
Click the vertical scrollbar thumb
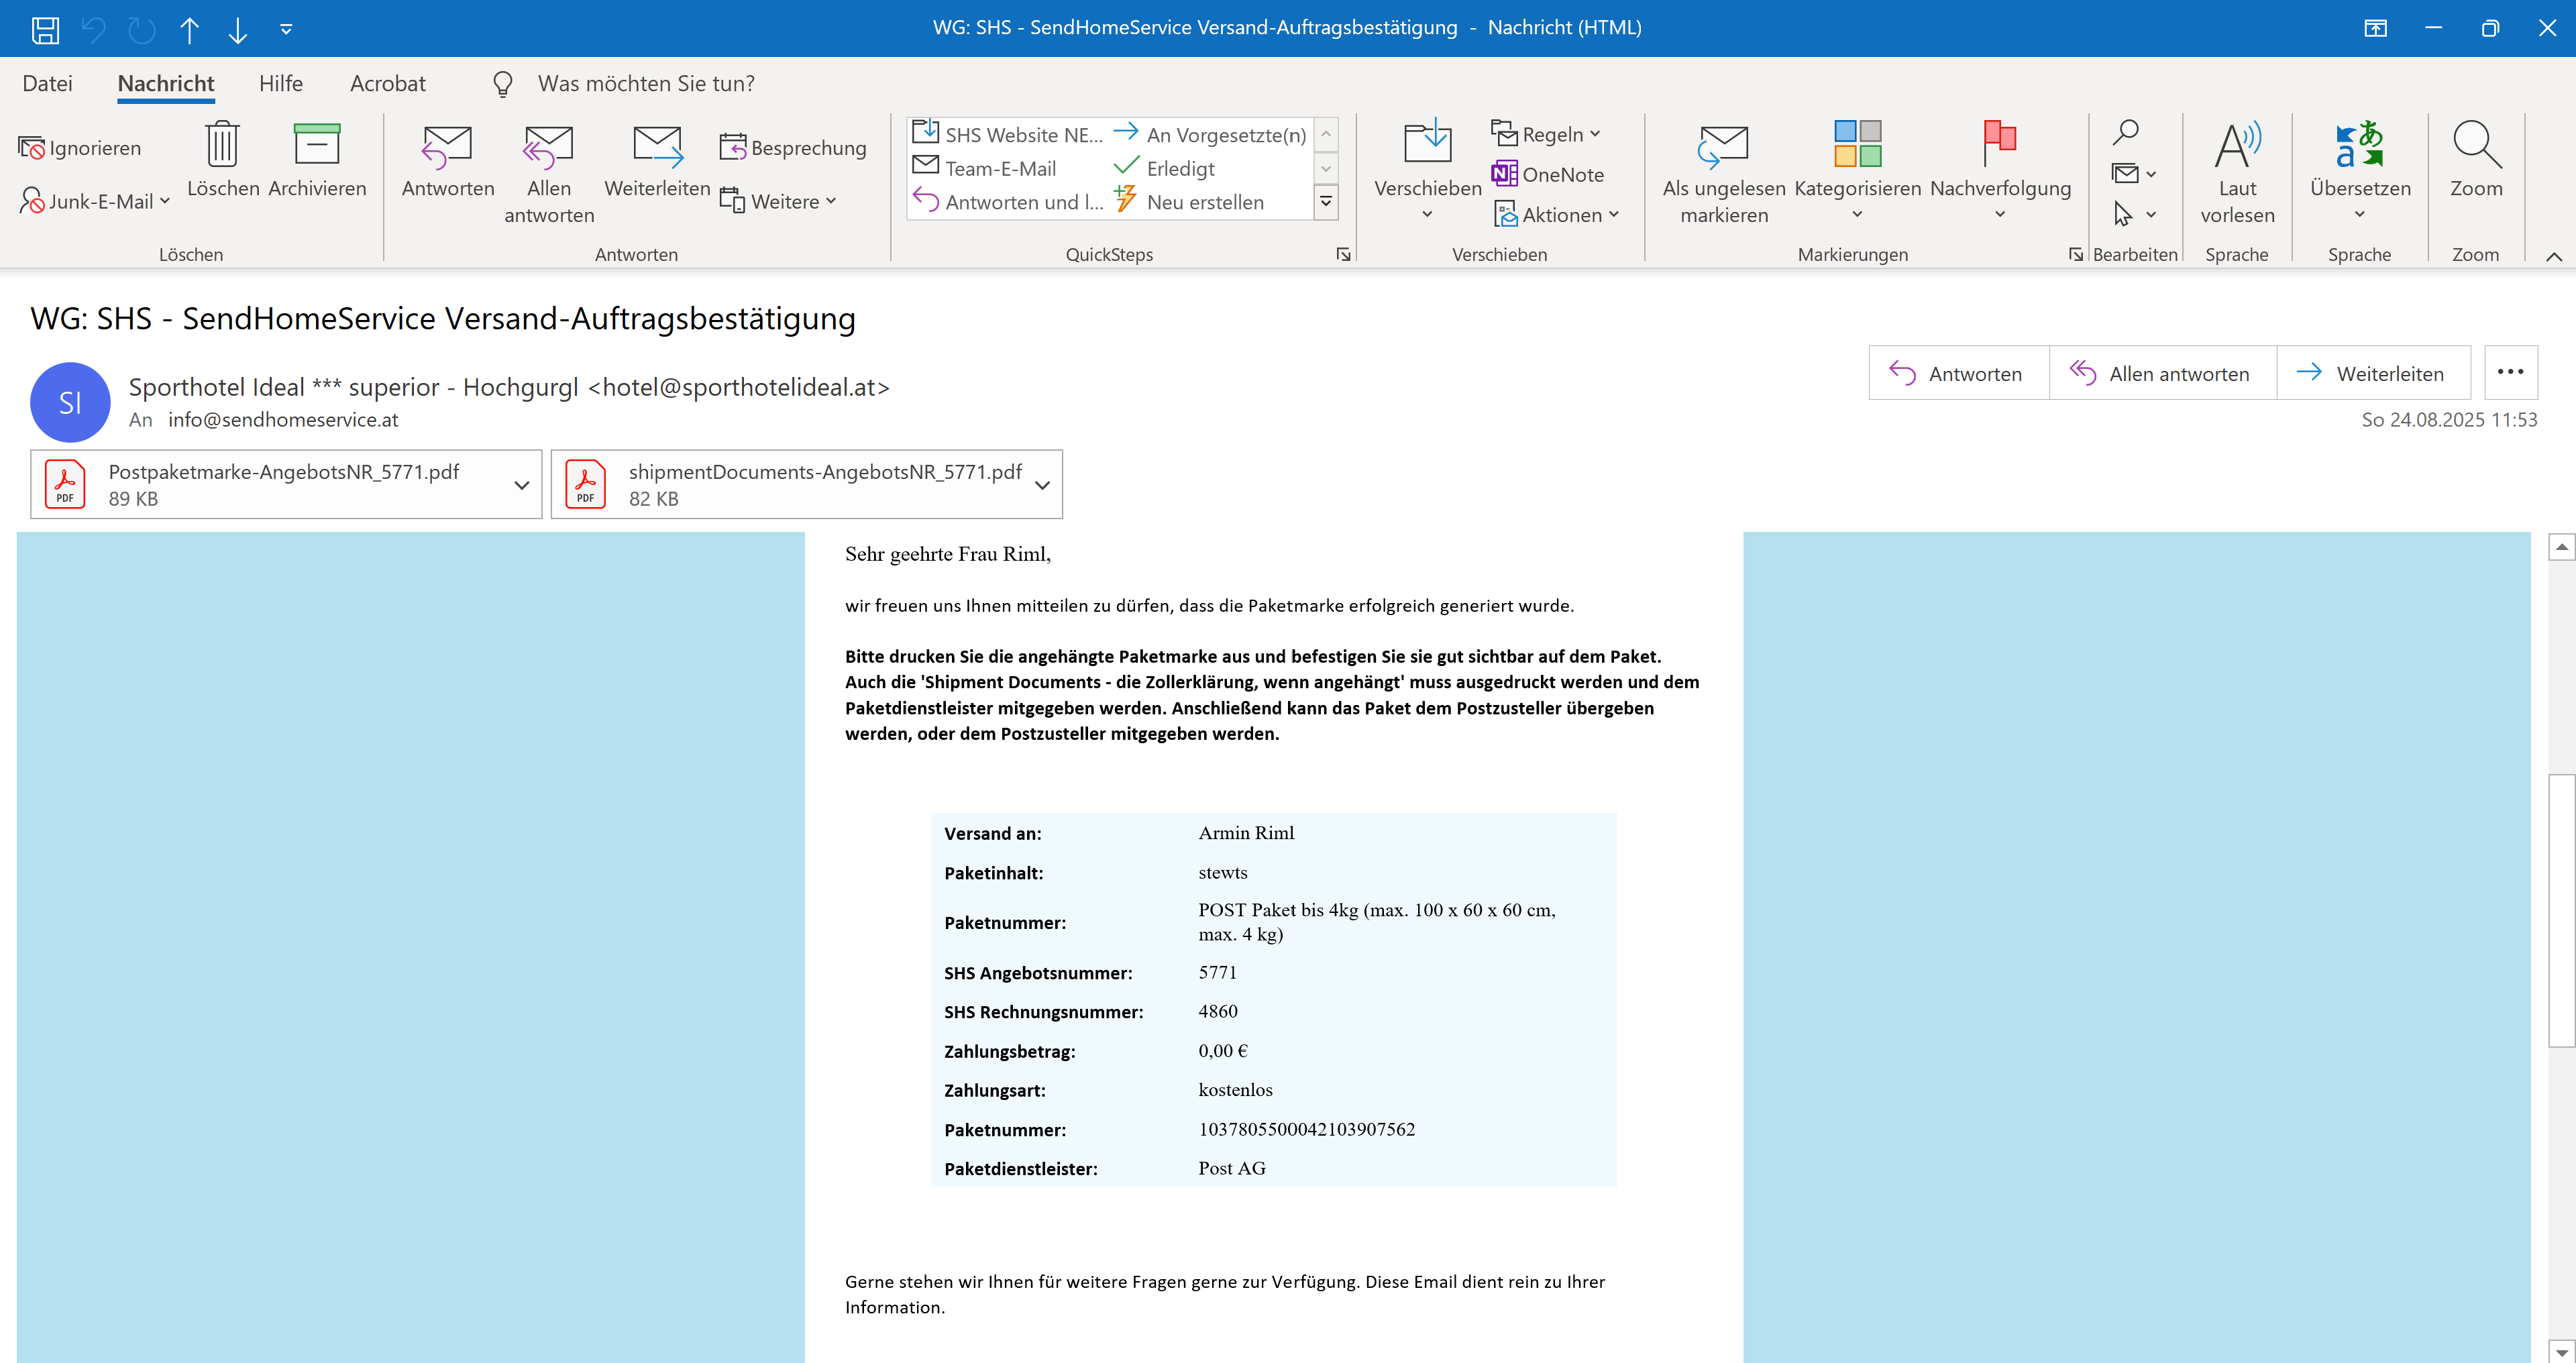pyautogui.click(x=2561, y=910)
